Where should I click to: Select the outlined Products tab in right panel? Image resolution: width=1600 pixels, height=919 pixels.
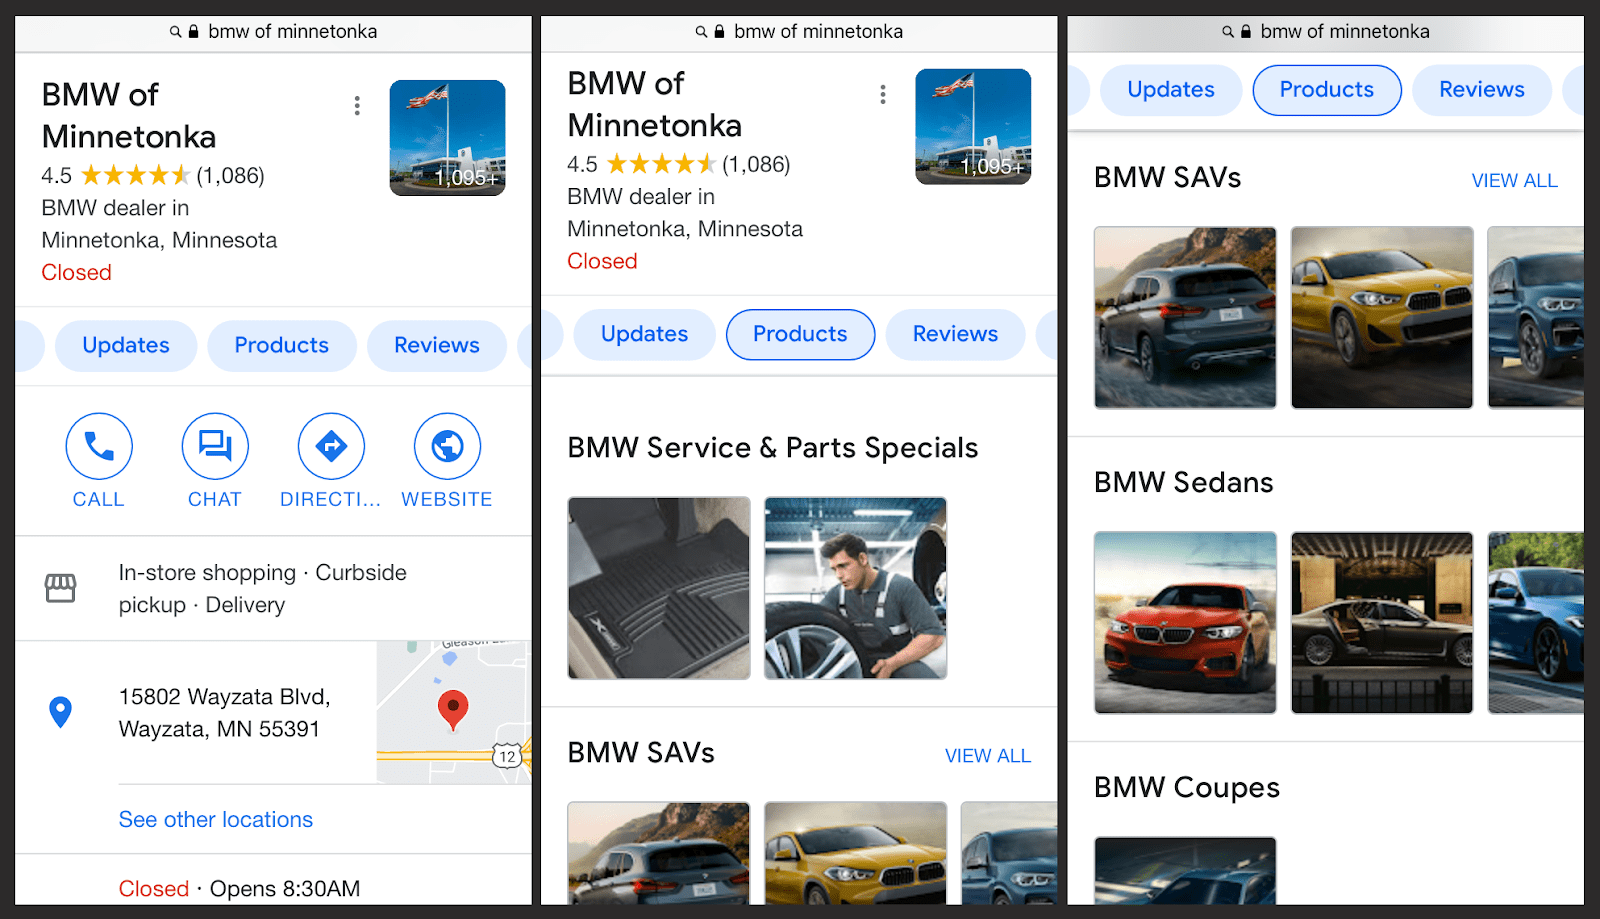[x=1327, y=90]
